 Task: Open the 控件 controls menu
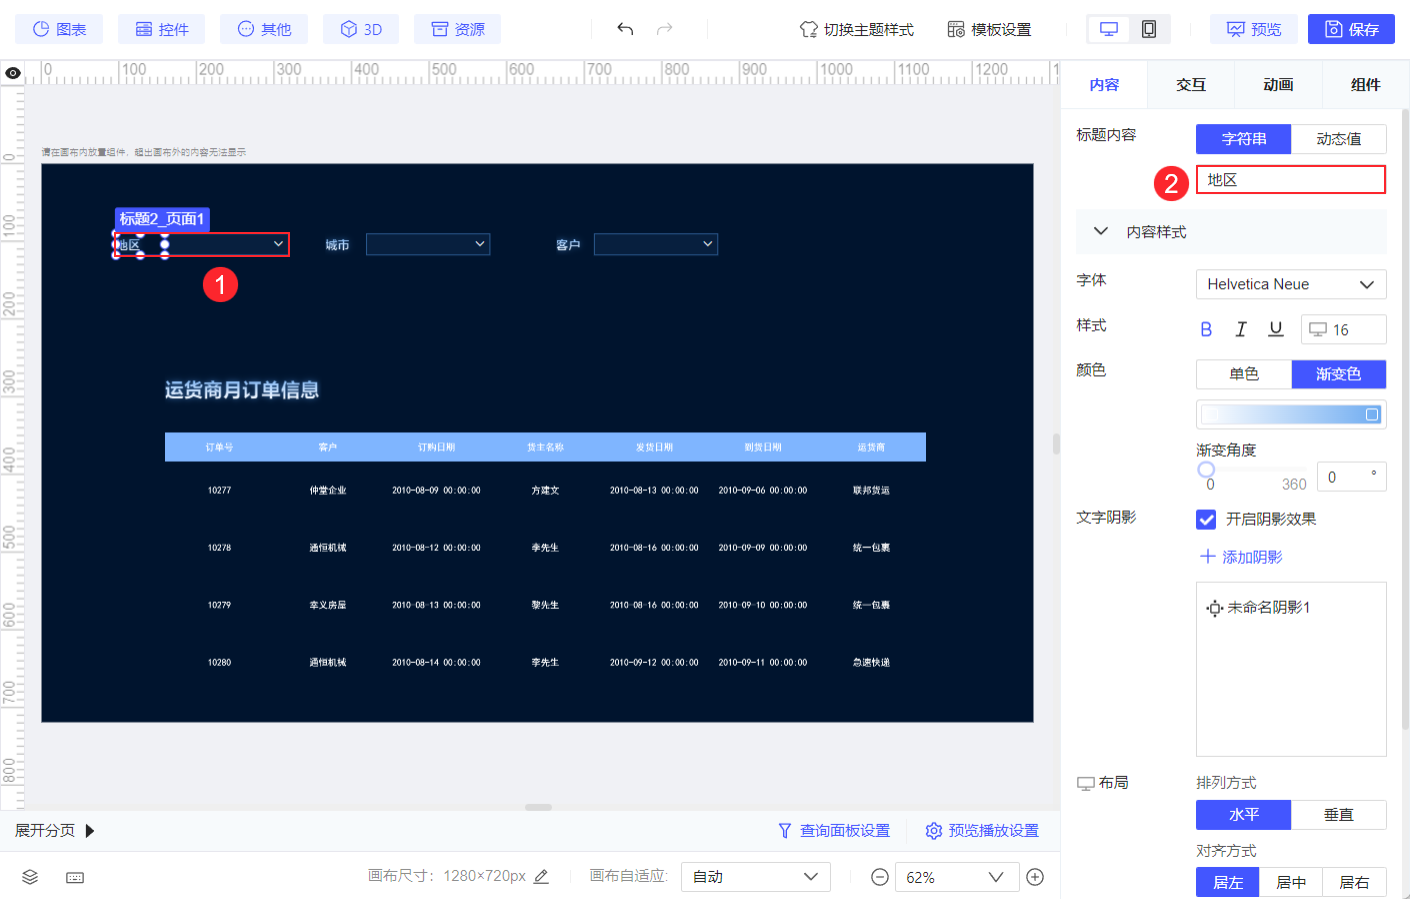[x=161, y=29]
